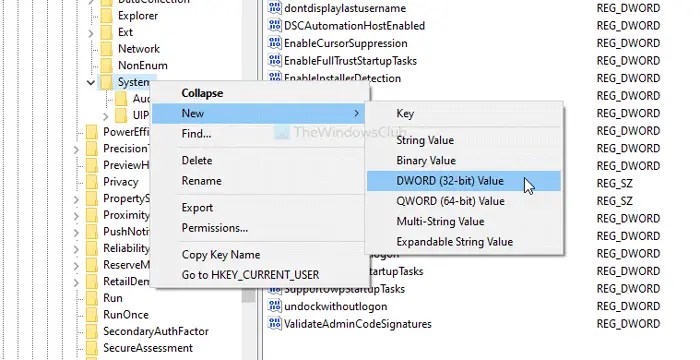This screenshot has height=360, width=700.
Task: Select the SupportUwpStartupTasks value name
Action: [345, 289]
